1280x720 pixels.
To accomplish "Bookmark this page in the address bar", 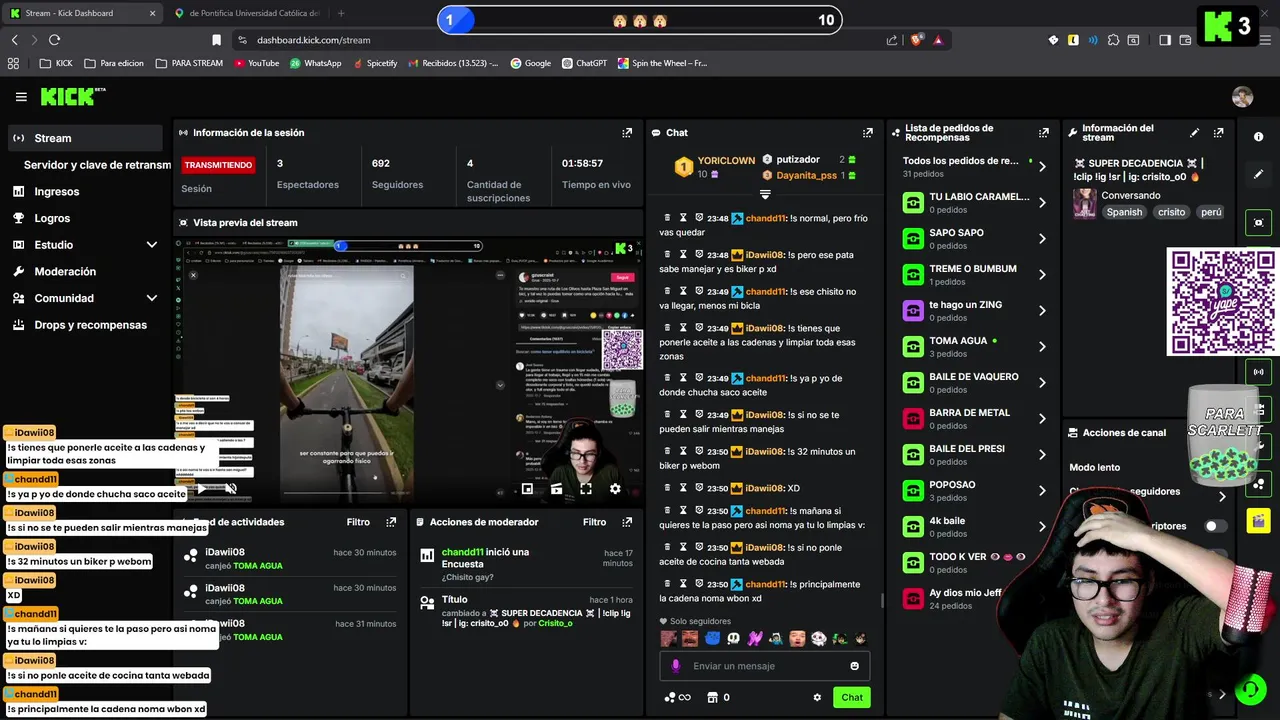I will [216, 40].
